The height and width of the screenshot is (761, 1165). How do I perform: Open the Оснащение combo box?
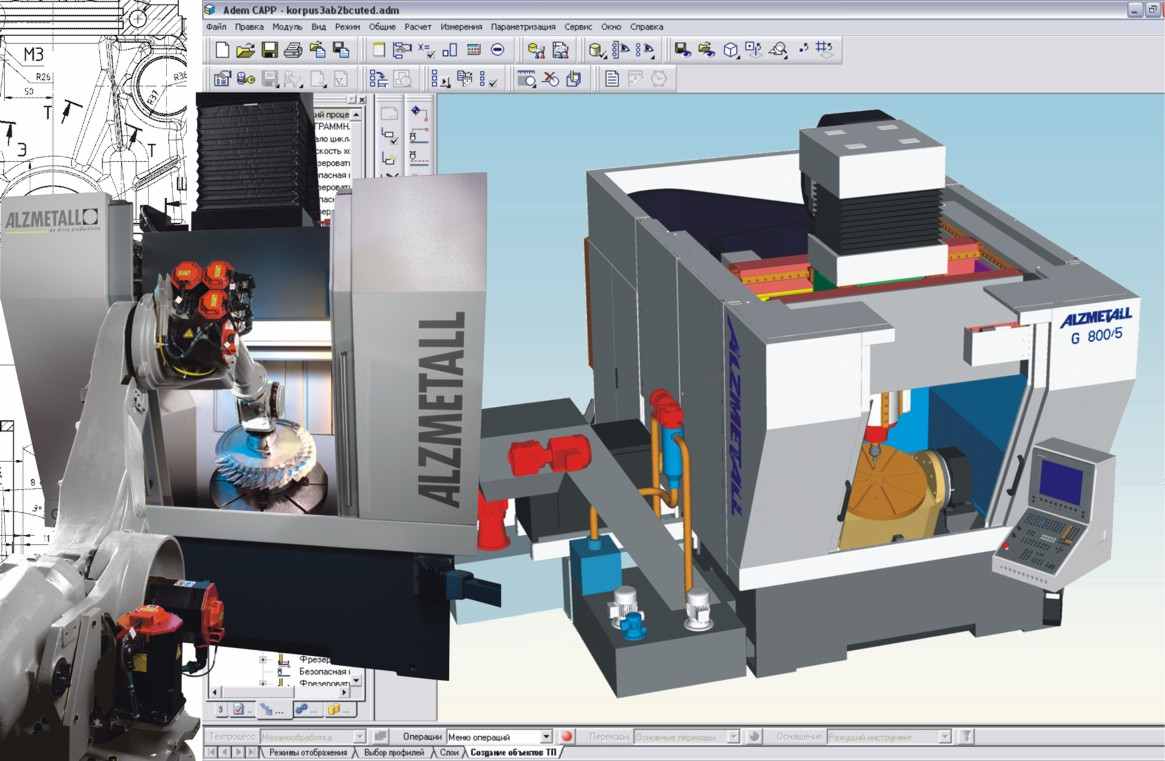(x=889, y=736)
